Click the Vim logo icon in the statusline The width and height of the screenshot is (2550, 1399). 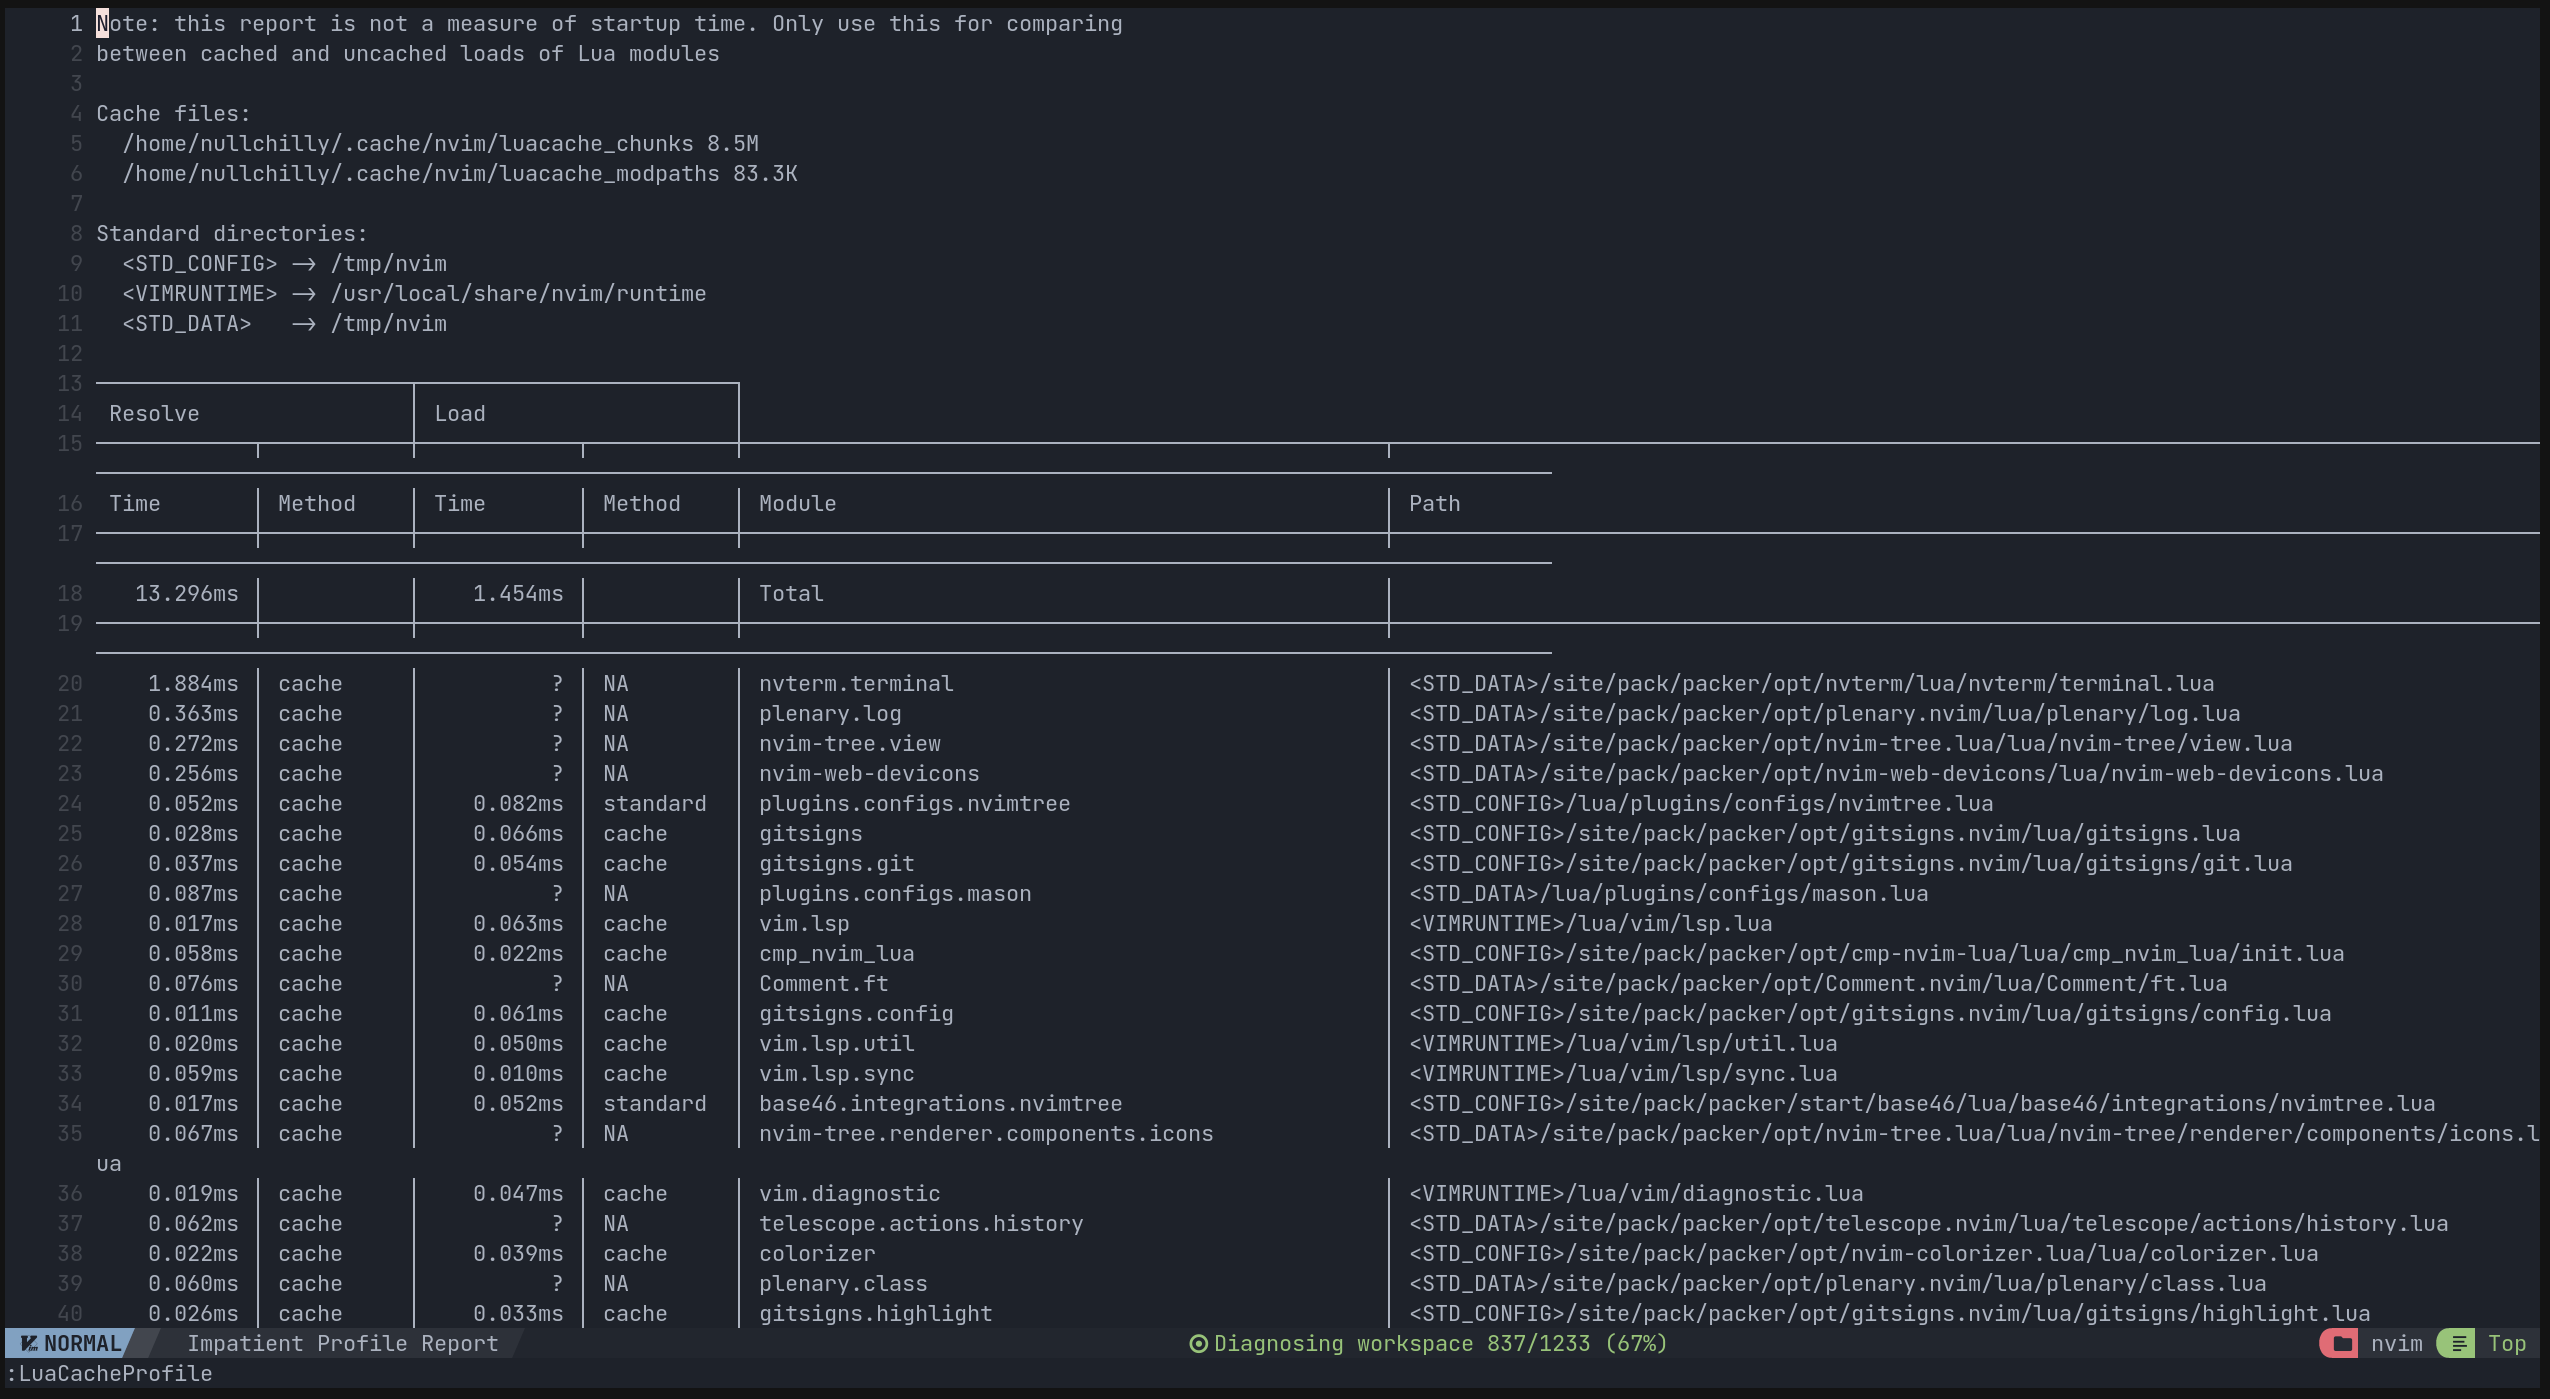30,1343
